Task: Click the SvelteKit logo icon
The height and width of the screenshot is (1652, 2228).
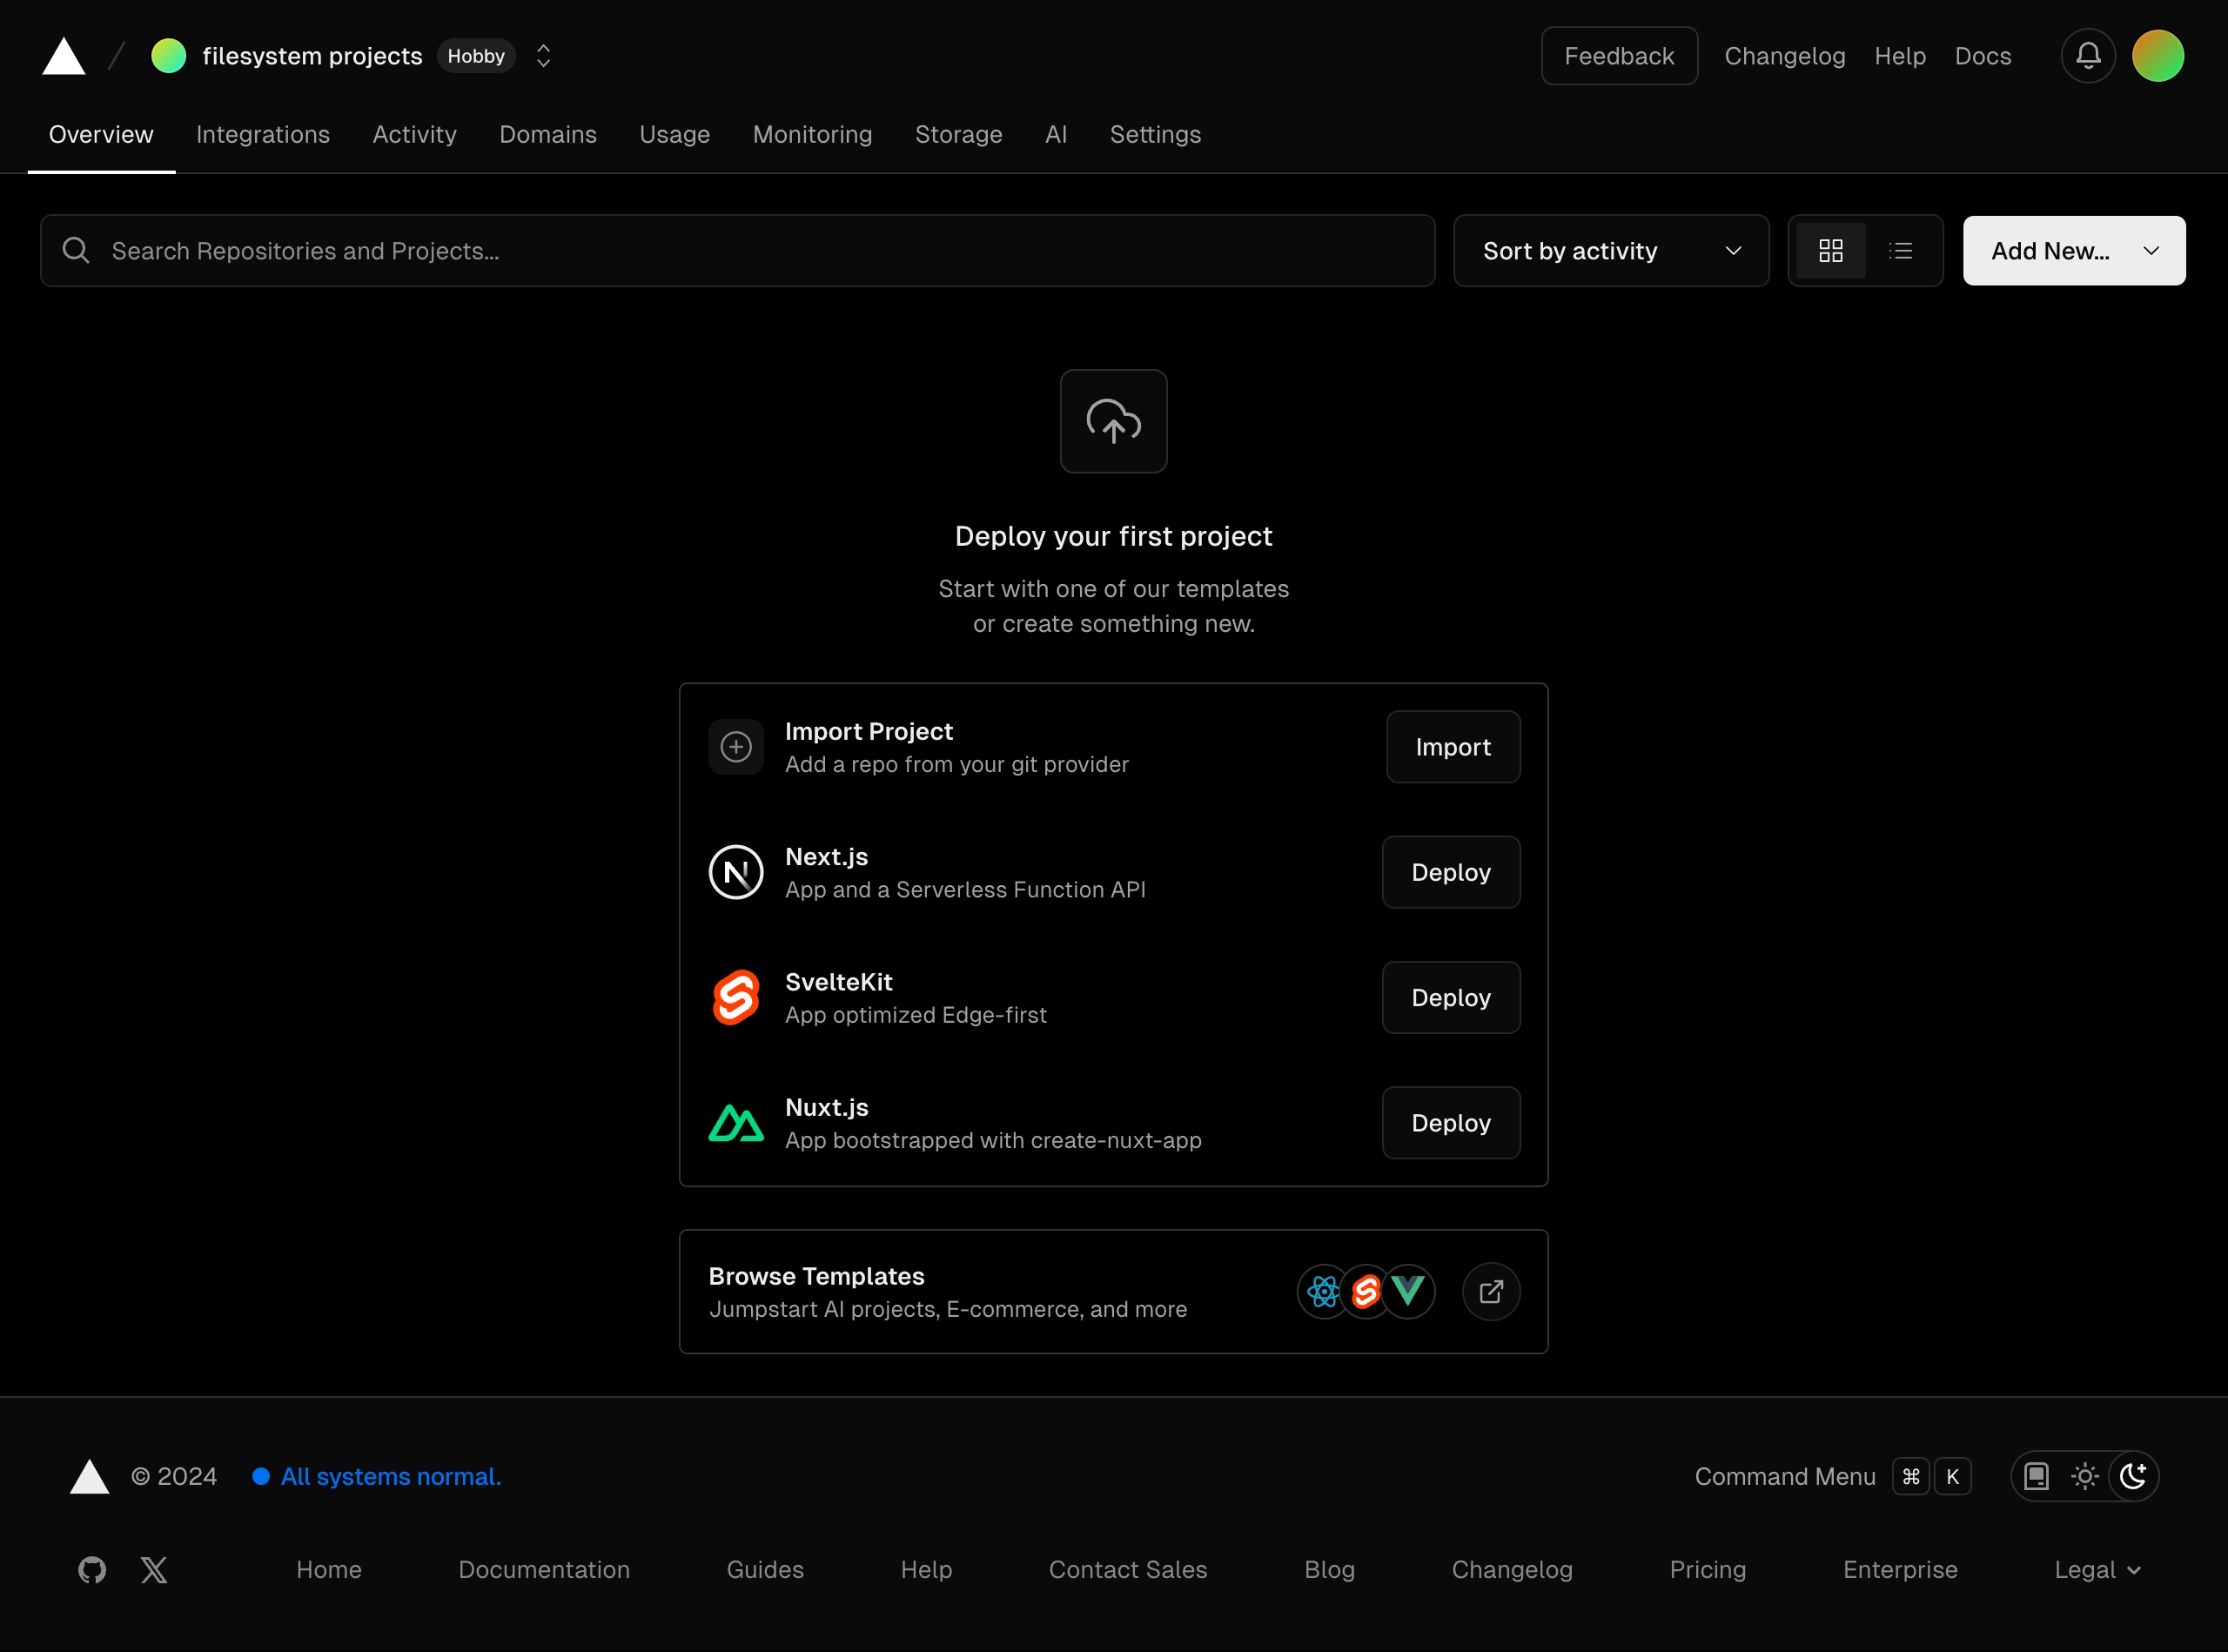Action: [x=736, y=997]
